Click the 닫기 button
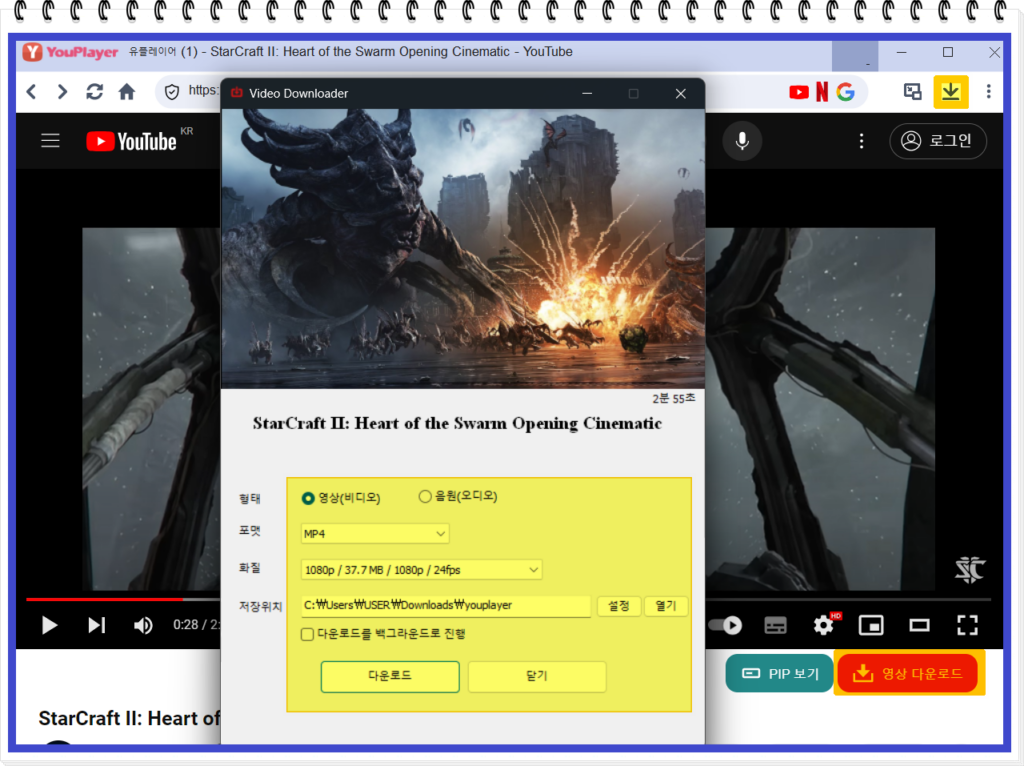1024x766 pixels. [x=537, y=676]
